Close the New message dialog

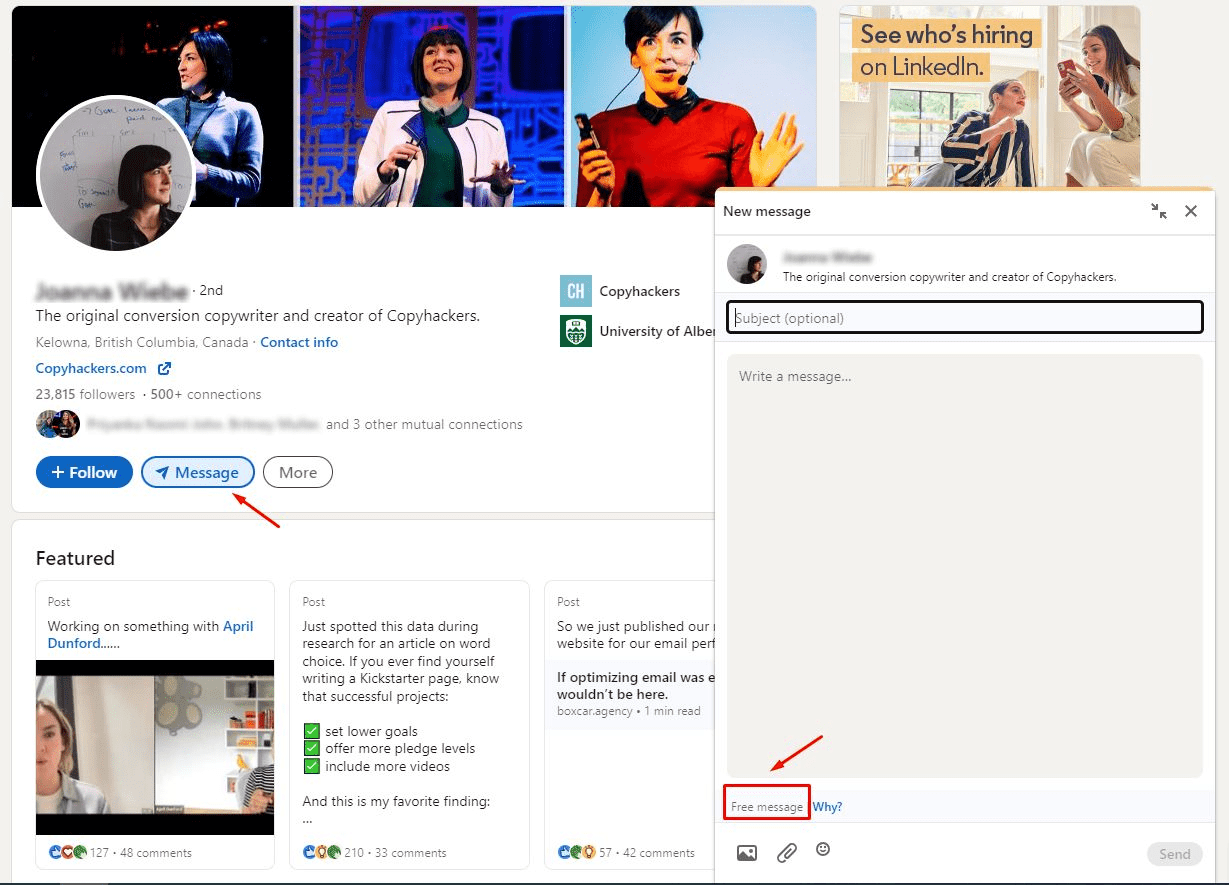point(1190,211)
